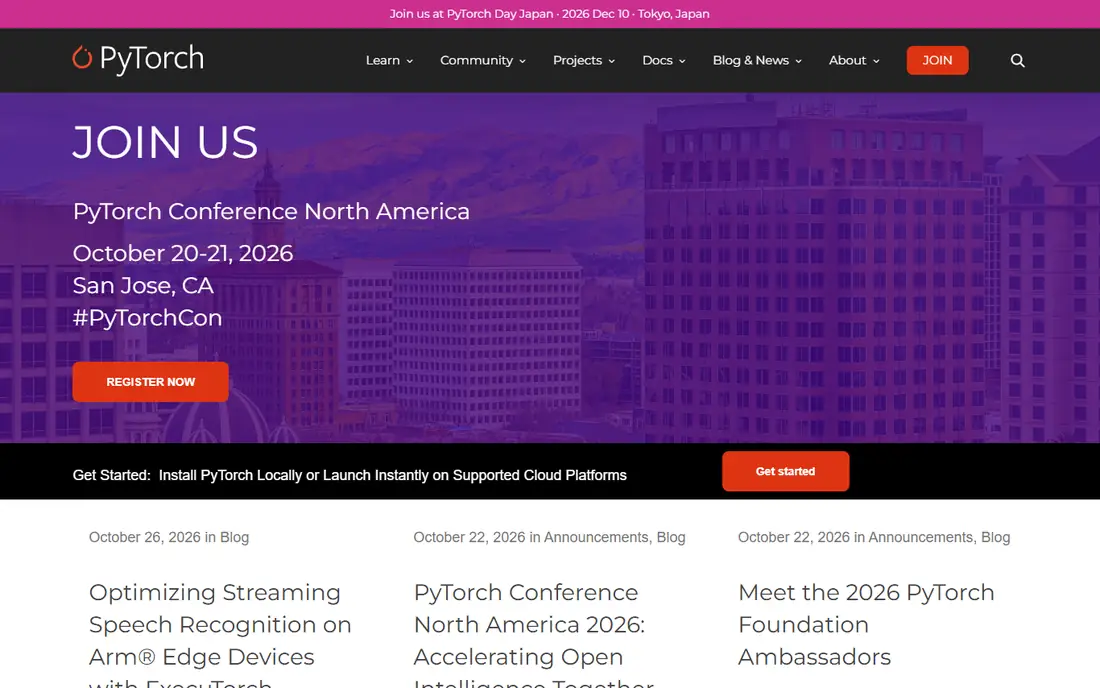
Task: Click the San Jose, CA location text
Action: pos(143,285)
